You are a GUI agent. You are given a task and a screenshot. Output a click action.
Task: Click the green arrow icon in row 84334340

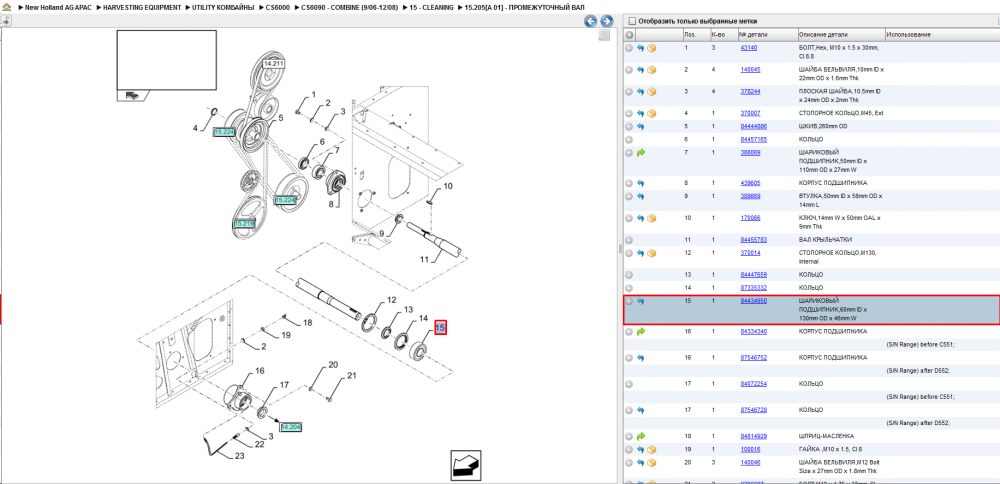(x=640, y=332)
